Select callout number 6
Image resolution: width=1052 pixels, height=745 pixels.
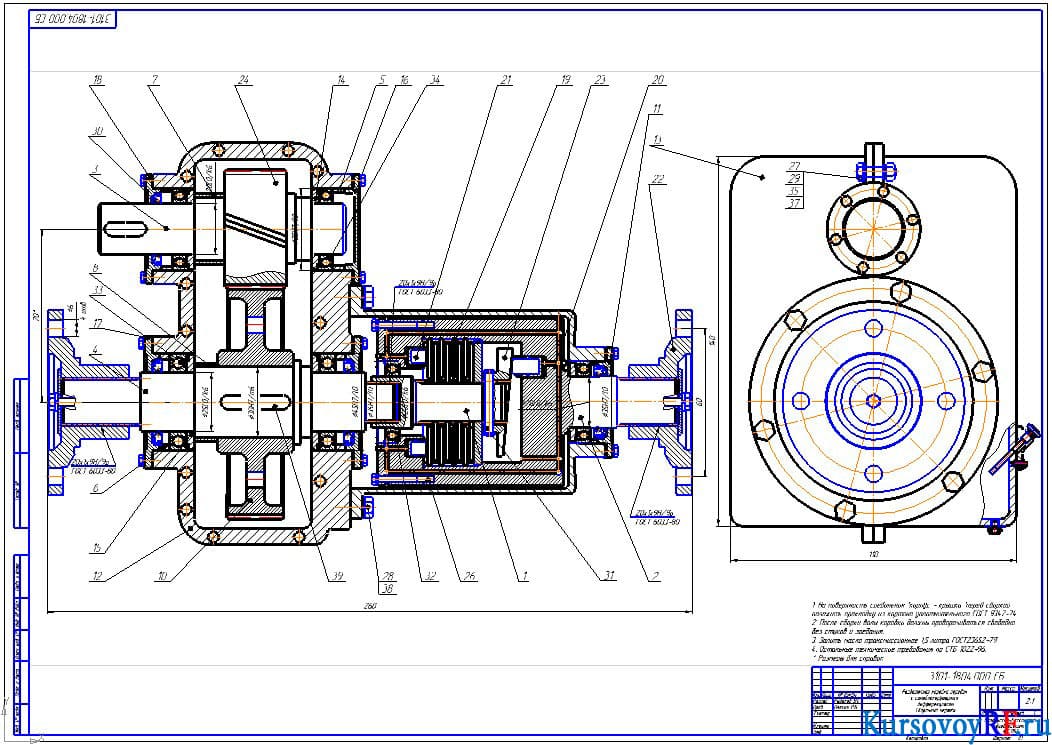[x=95, y=489]
